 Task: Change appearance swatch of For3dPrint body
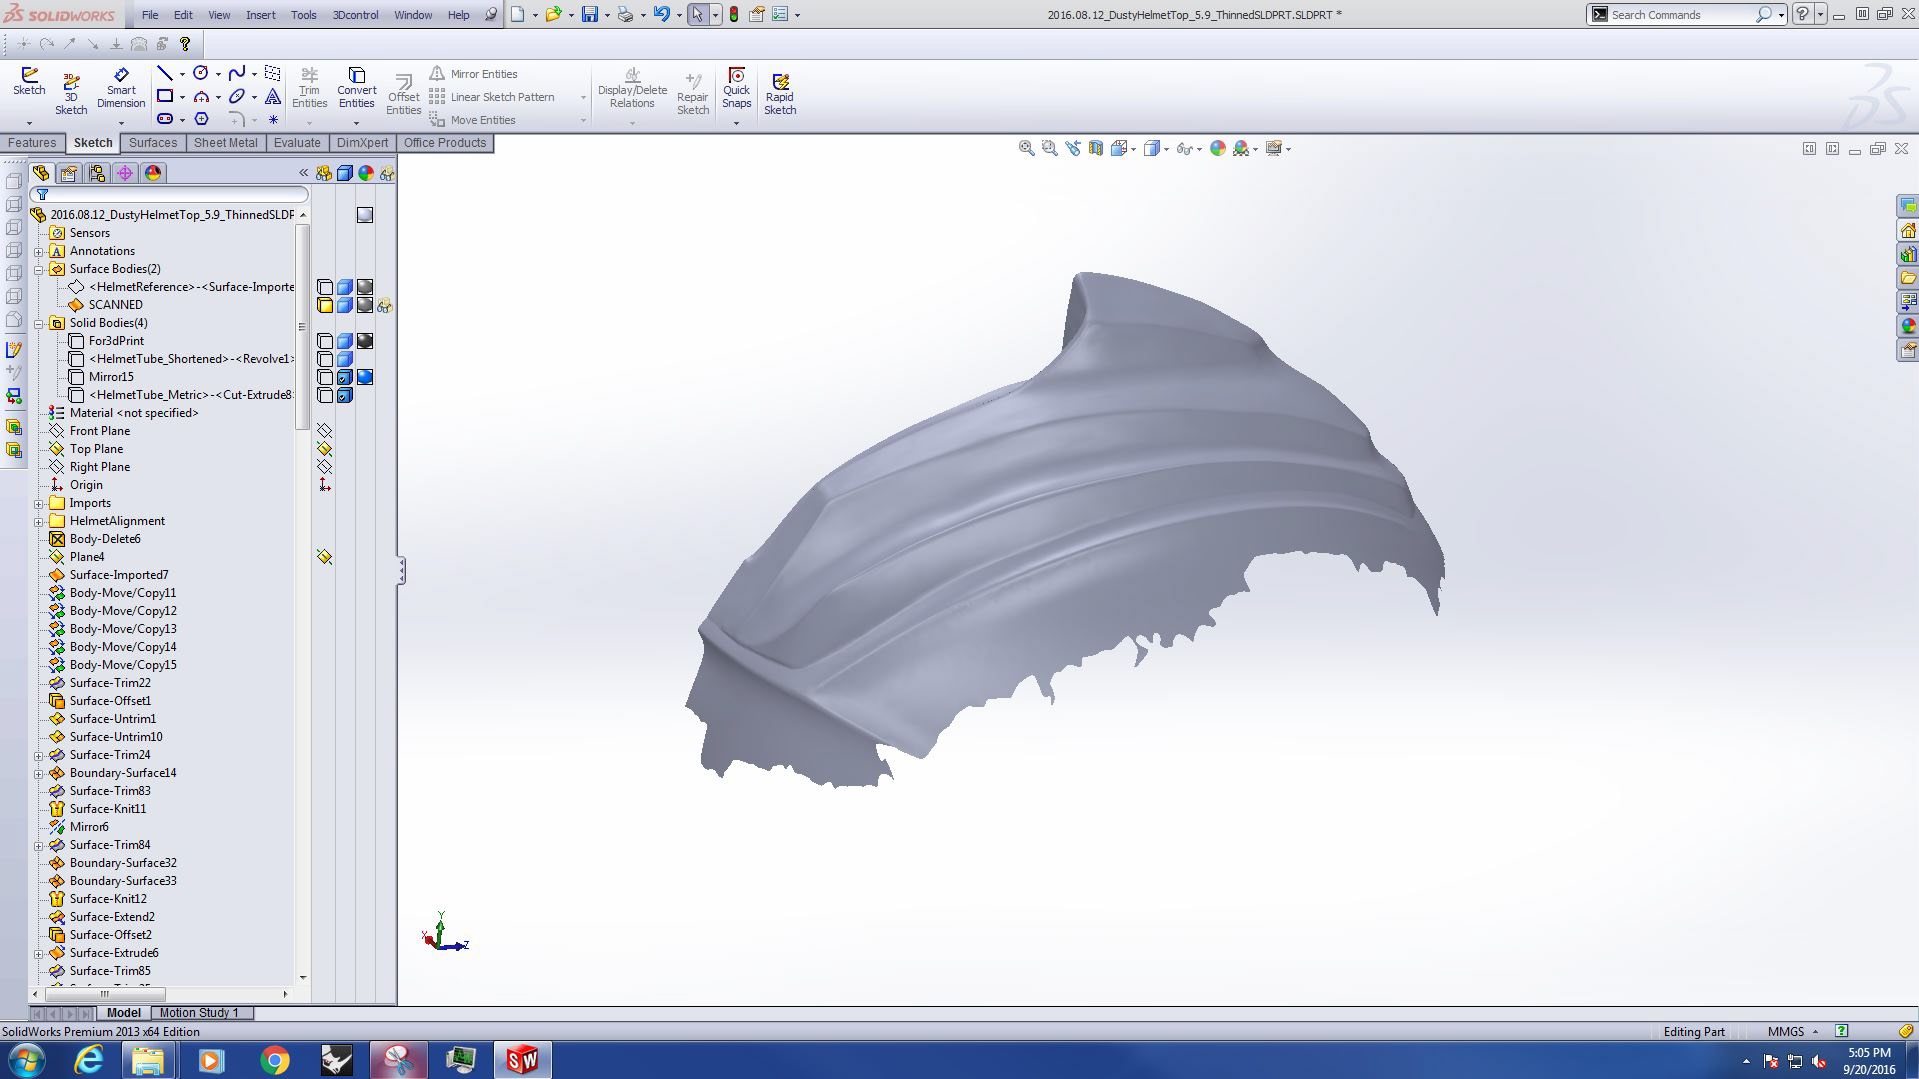[365, 341]
